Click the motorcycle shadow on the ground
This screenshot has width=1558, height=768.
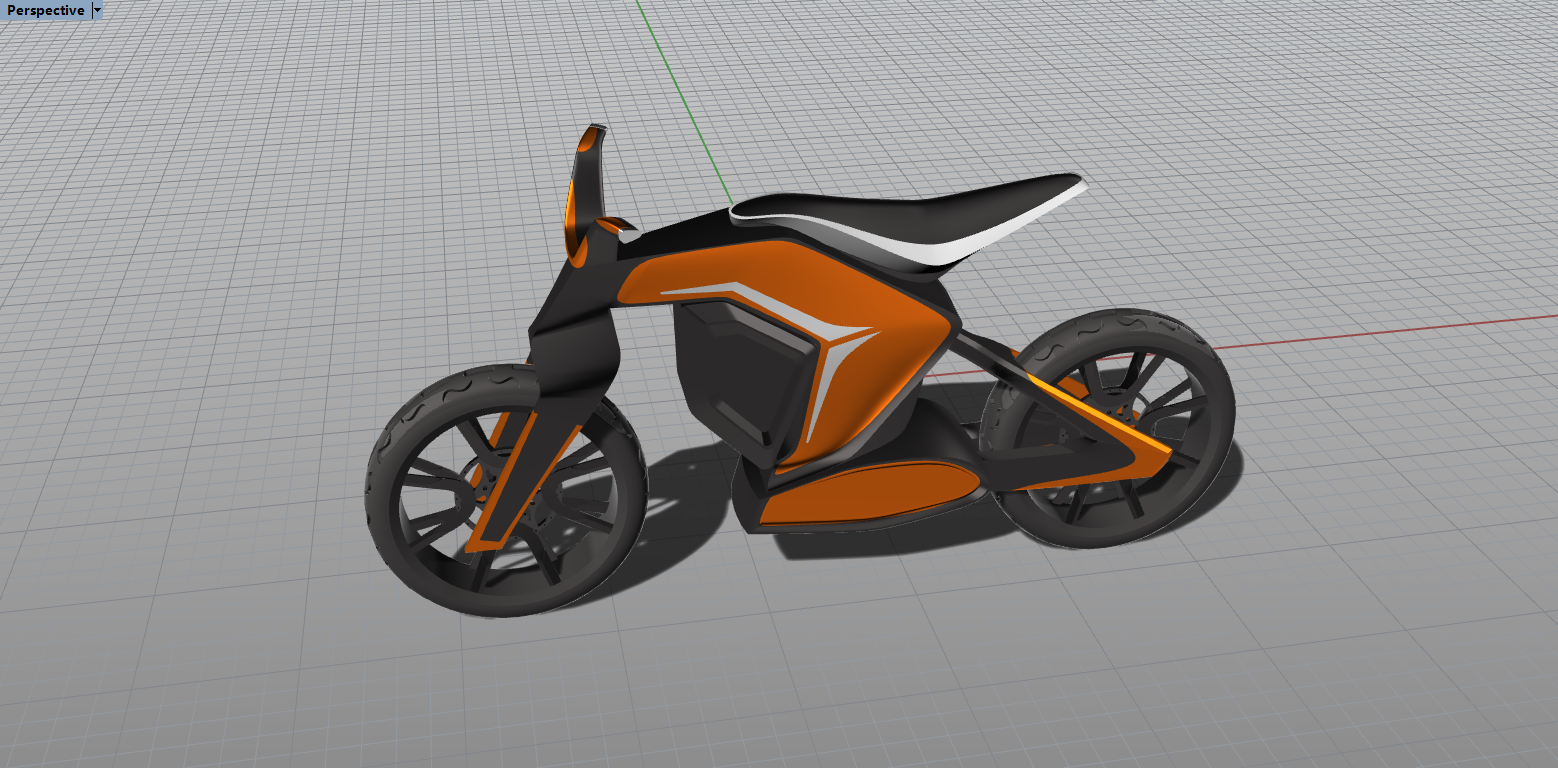tap(680, 500)
